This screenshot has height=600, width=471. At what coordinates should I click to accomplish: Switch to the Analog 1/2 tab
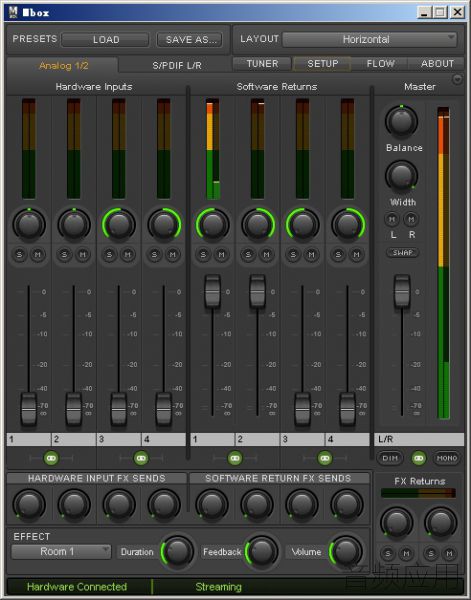coord(63,65)
